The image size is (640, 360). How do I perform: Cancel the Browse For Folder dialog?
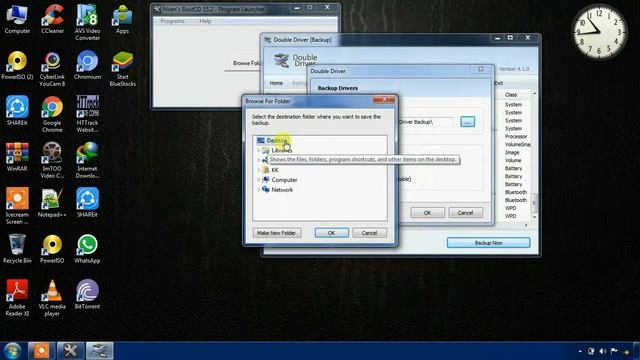click(x=369, y=233)
